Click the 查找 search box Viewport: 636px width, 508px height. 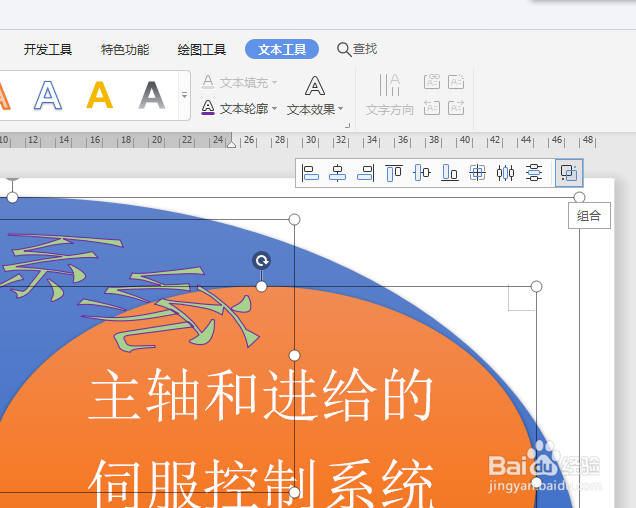click(x=357, y=49)
